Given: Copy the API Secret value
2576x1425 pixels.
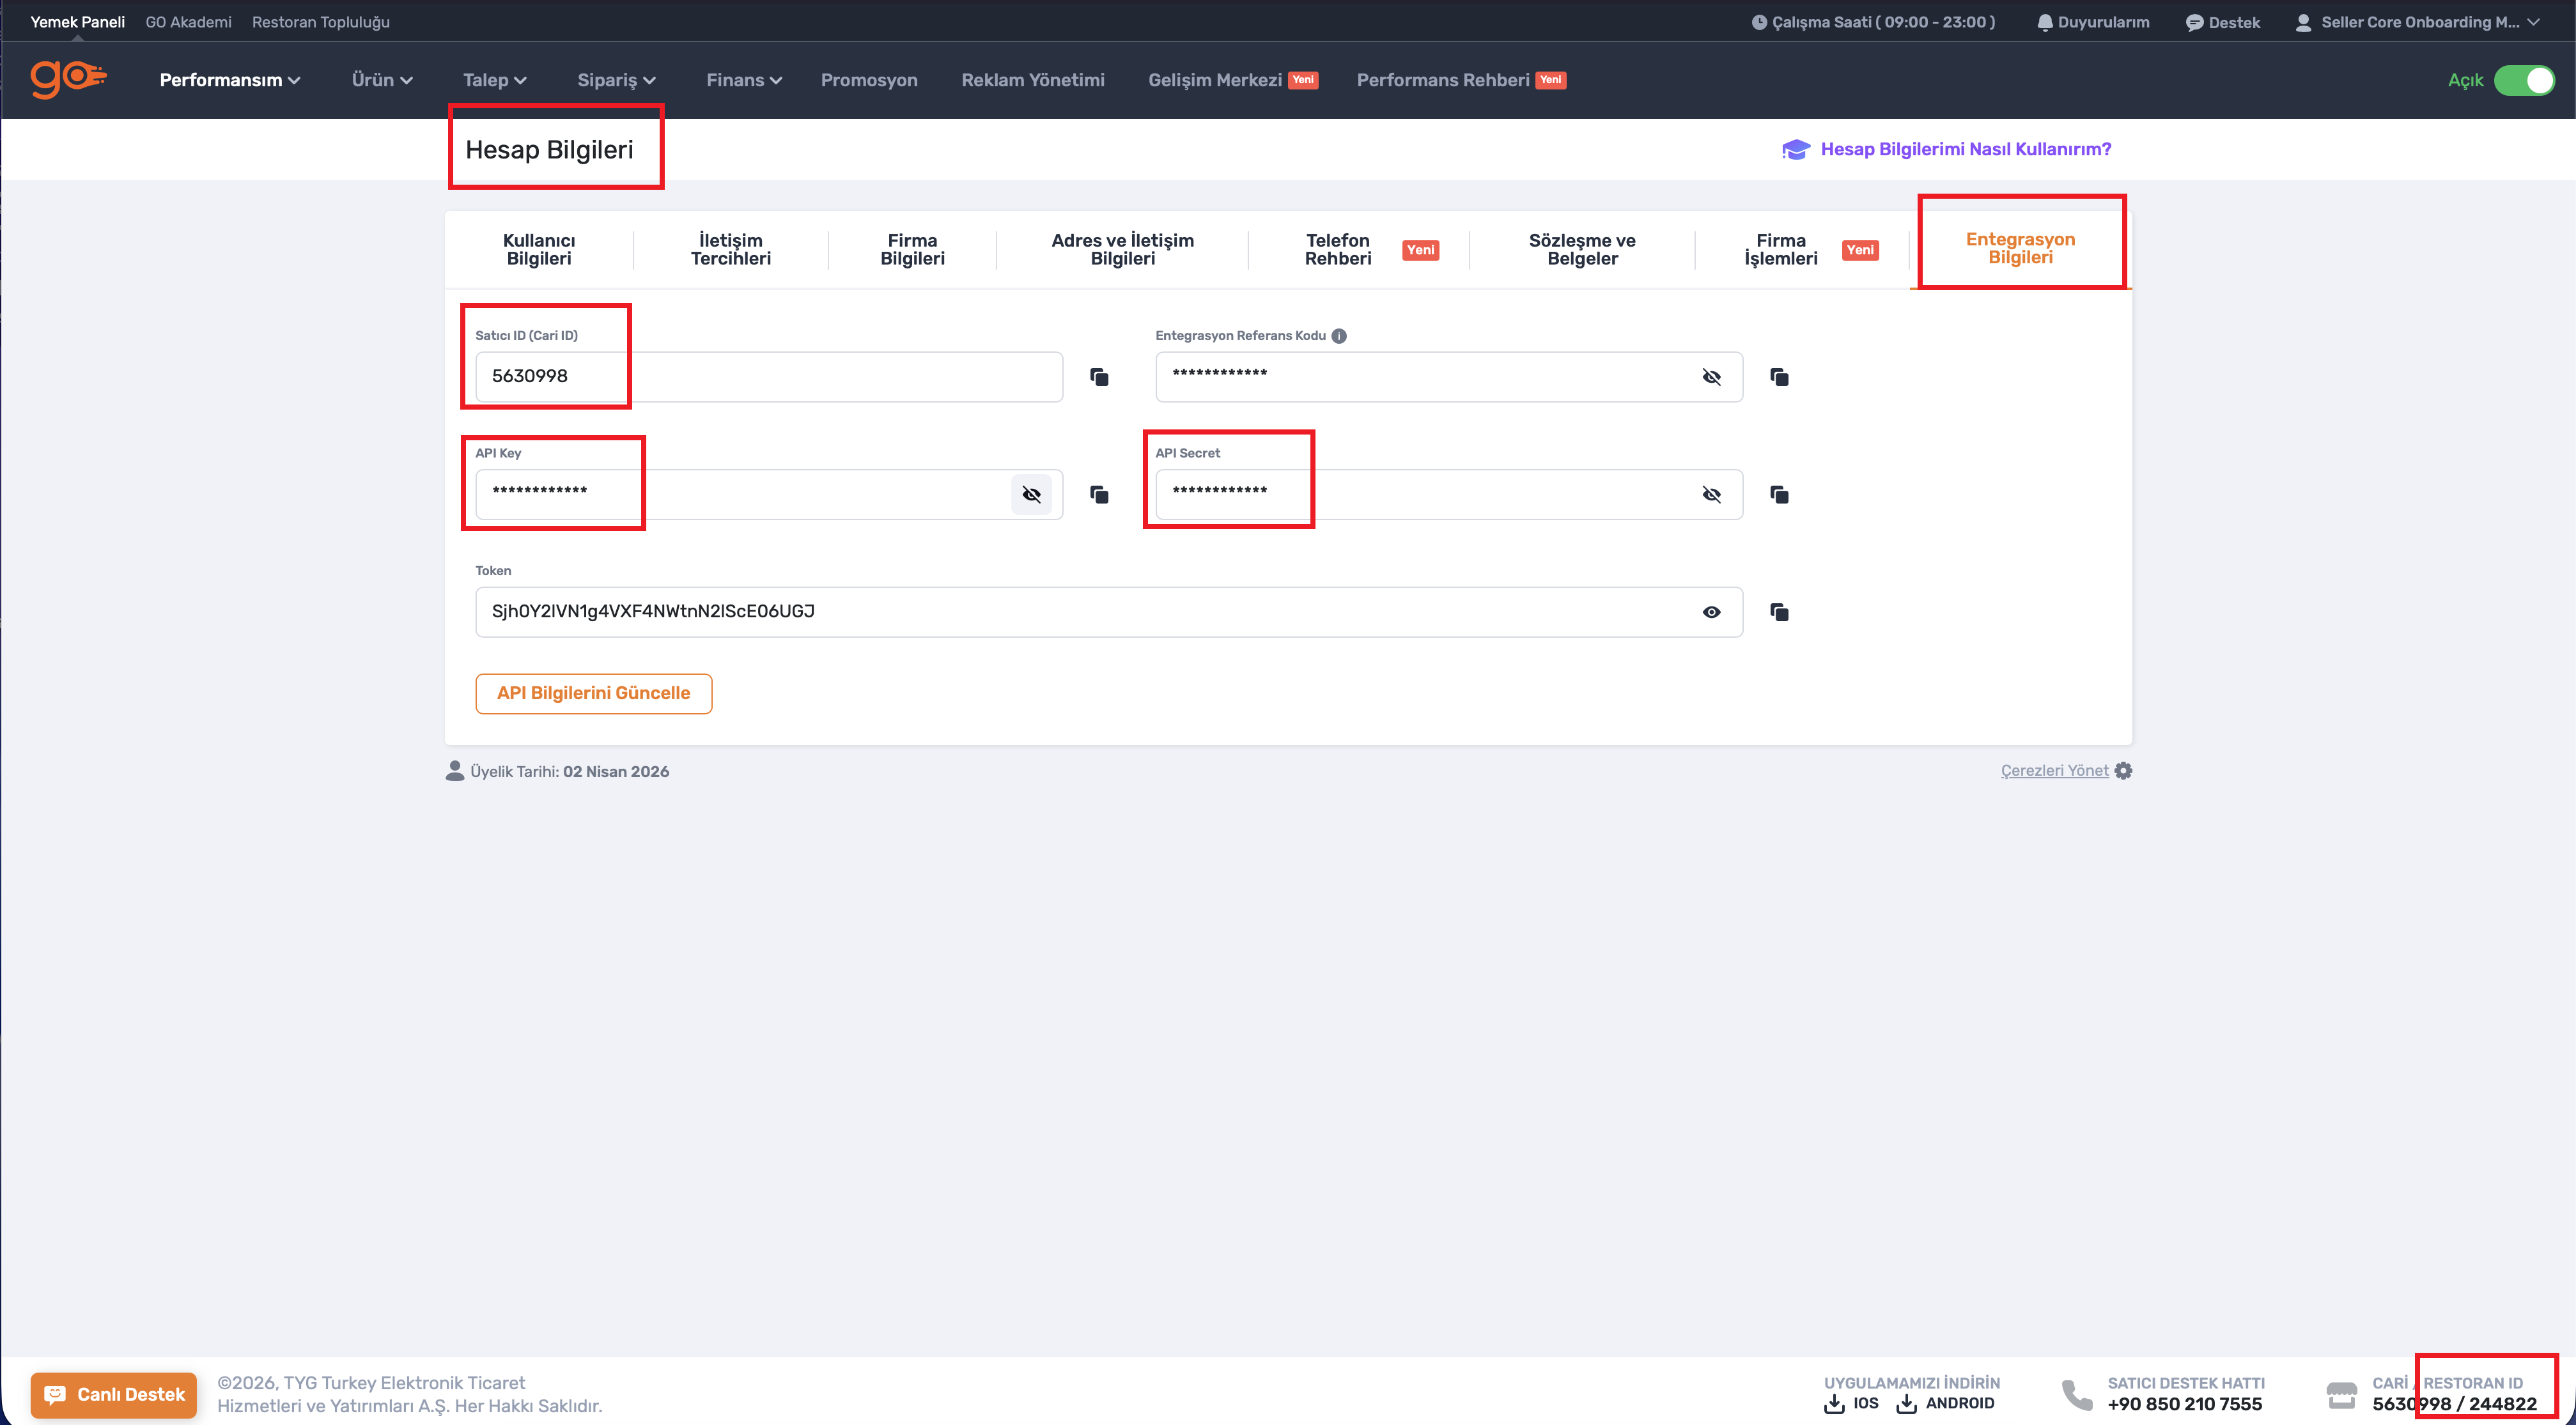Looking at the screenshot, I should (x=1779, y=495).
